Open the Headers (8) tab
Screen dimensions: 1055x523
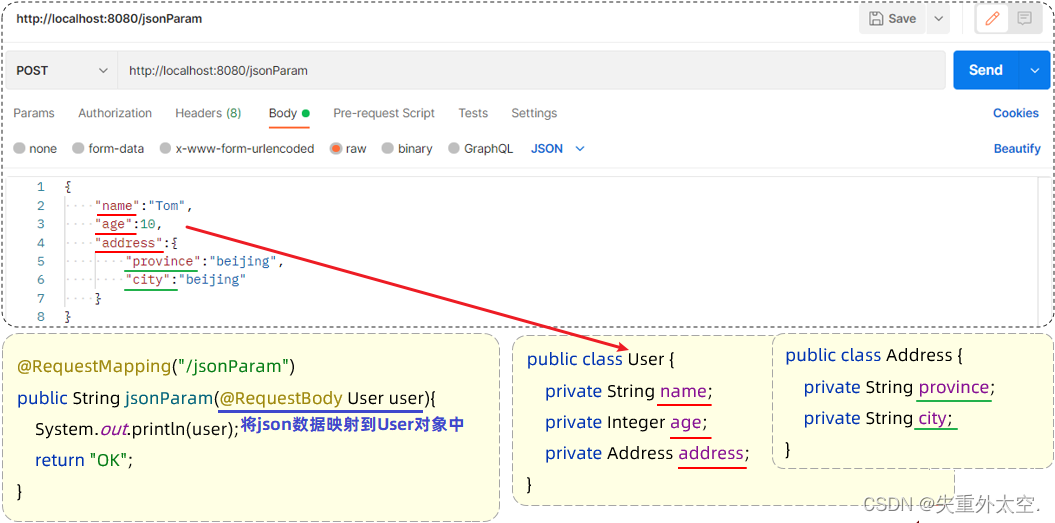point(208,113)
